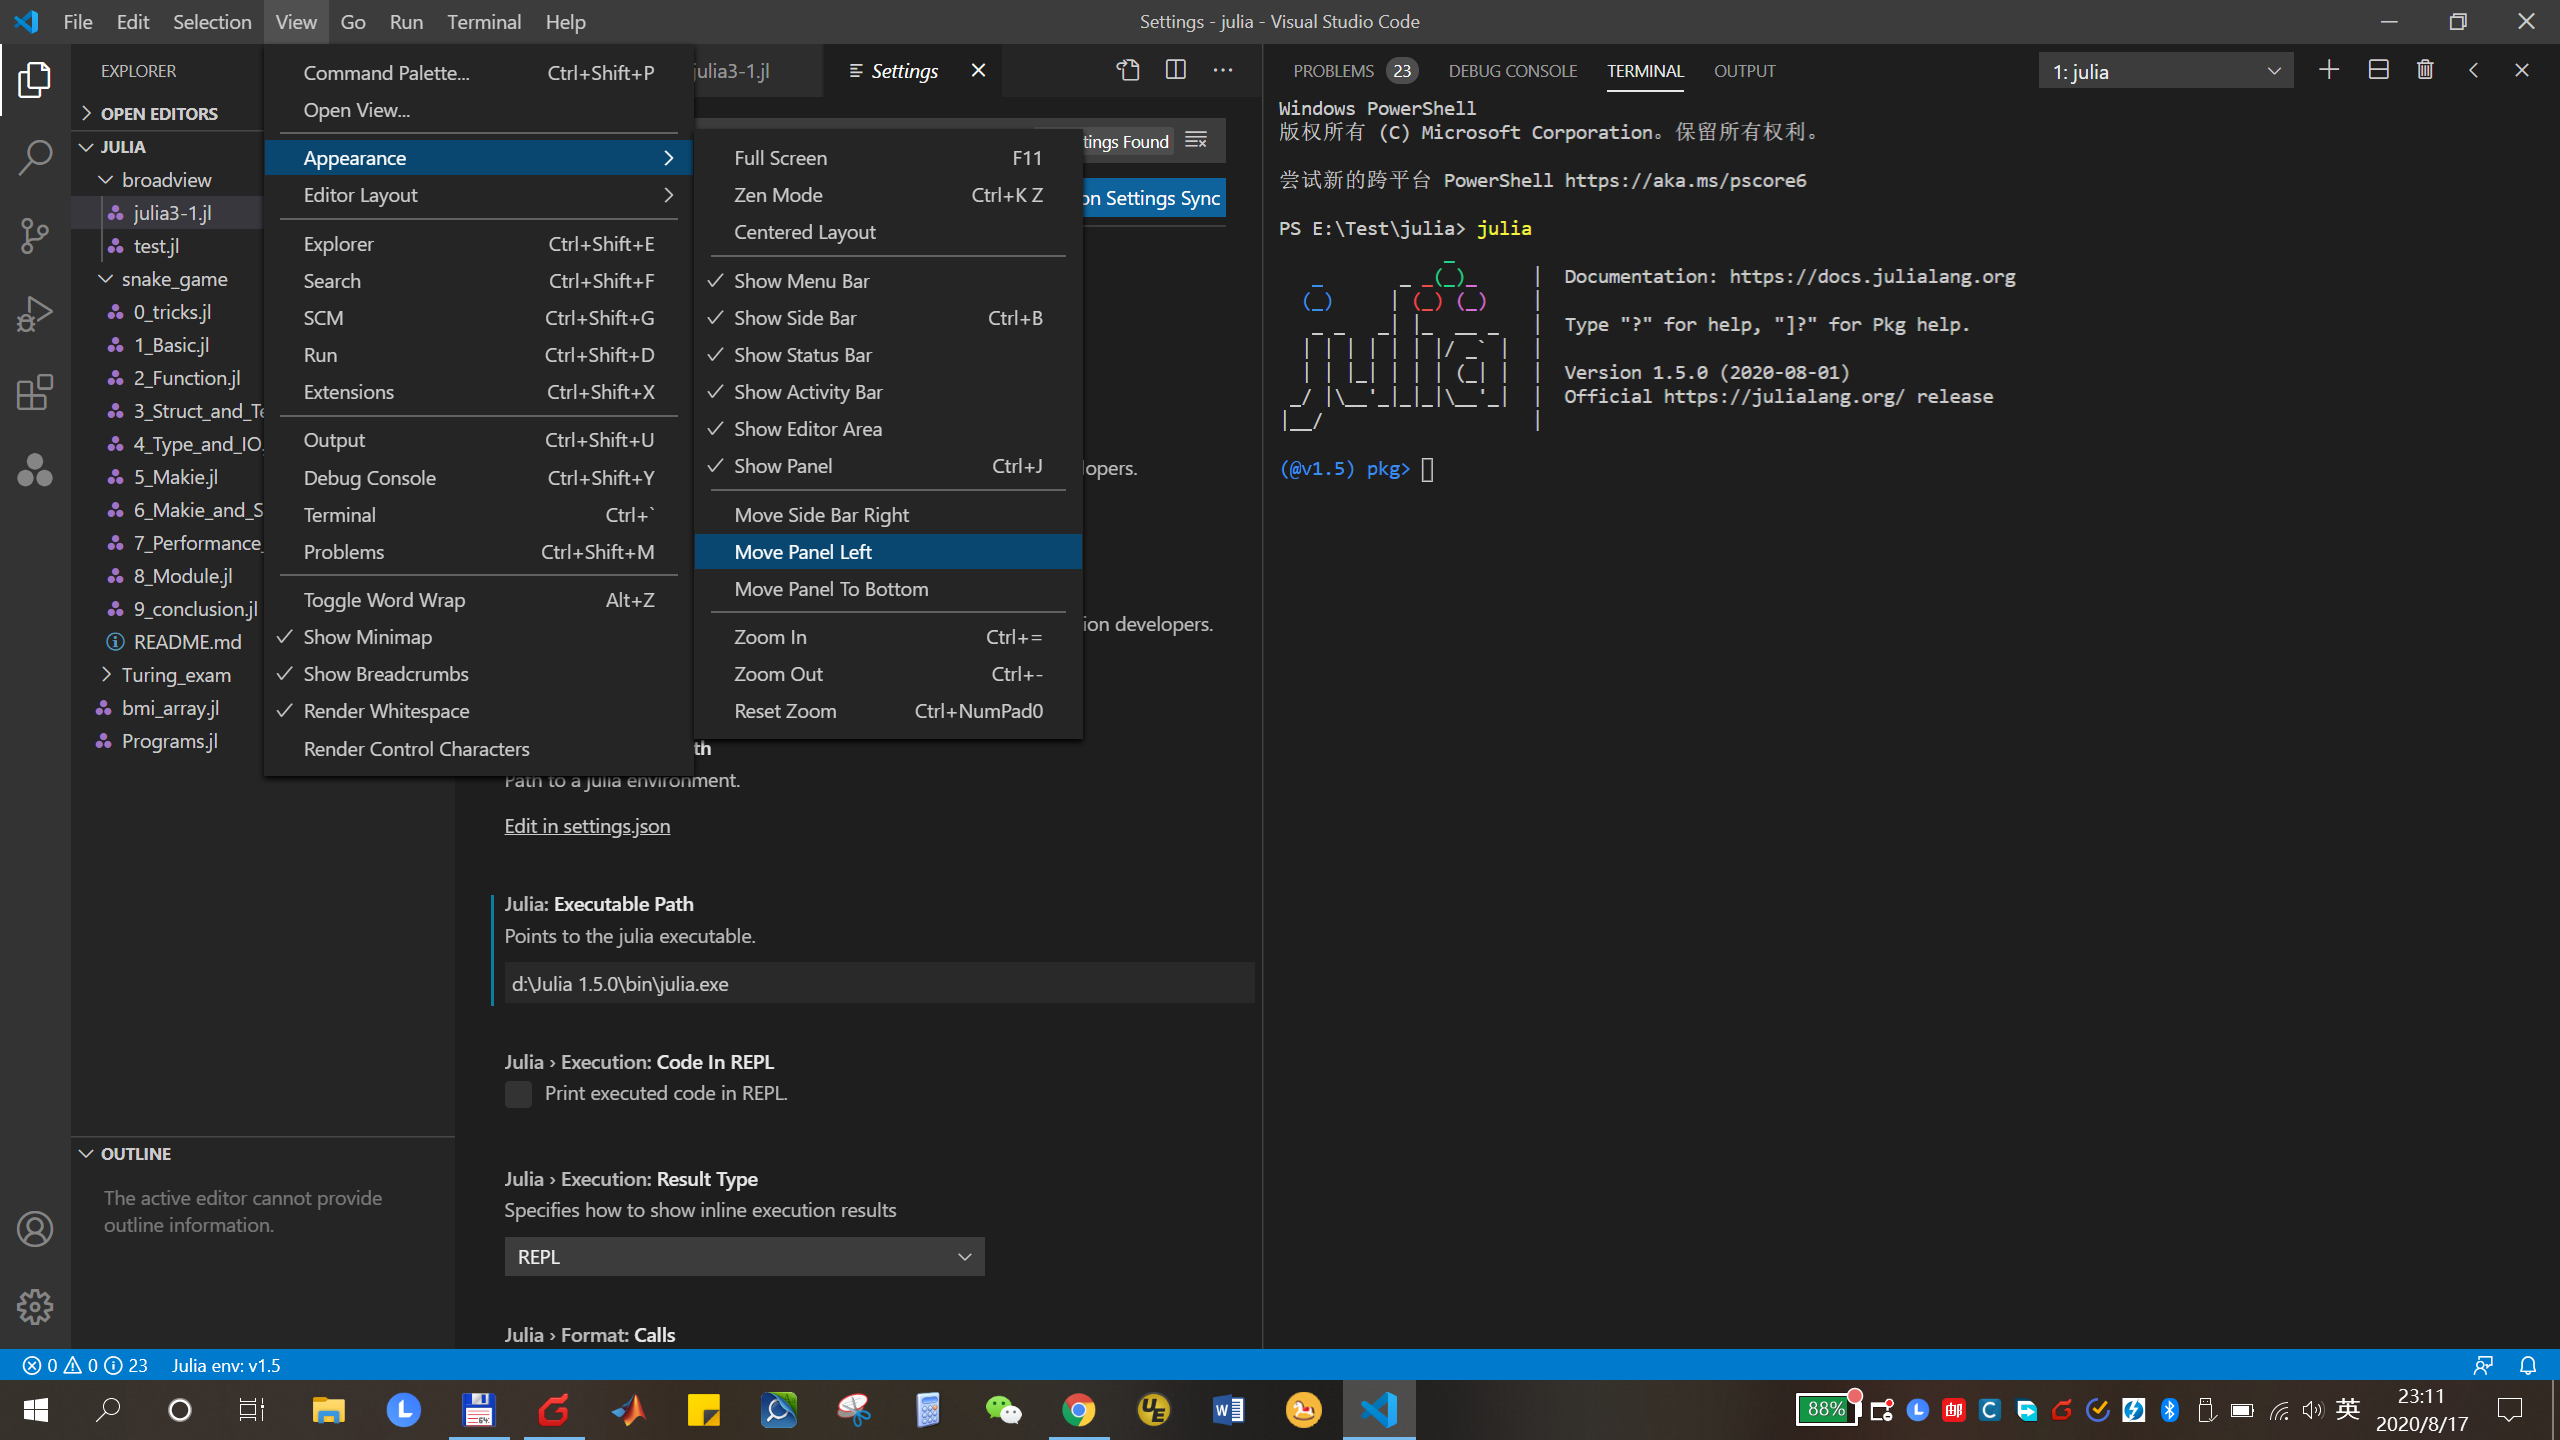Select Move Side Bar Right
This screenshot has height=1440, width=2560.
tap(888, 515)
